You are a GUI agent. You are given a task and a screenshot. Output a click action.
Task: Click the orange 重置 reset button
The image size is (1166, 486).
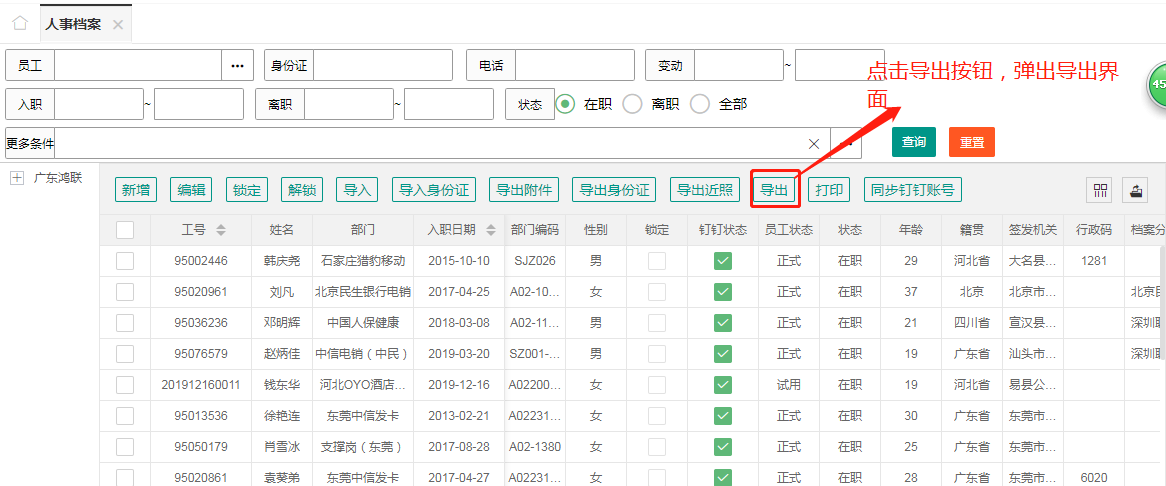(x=971, y=142)
